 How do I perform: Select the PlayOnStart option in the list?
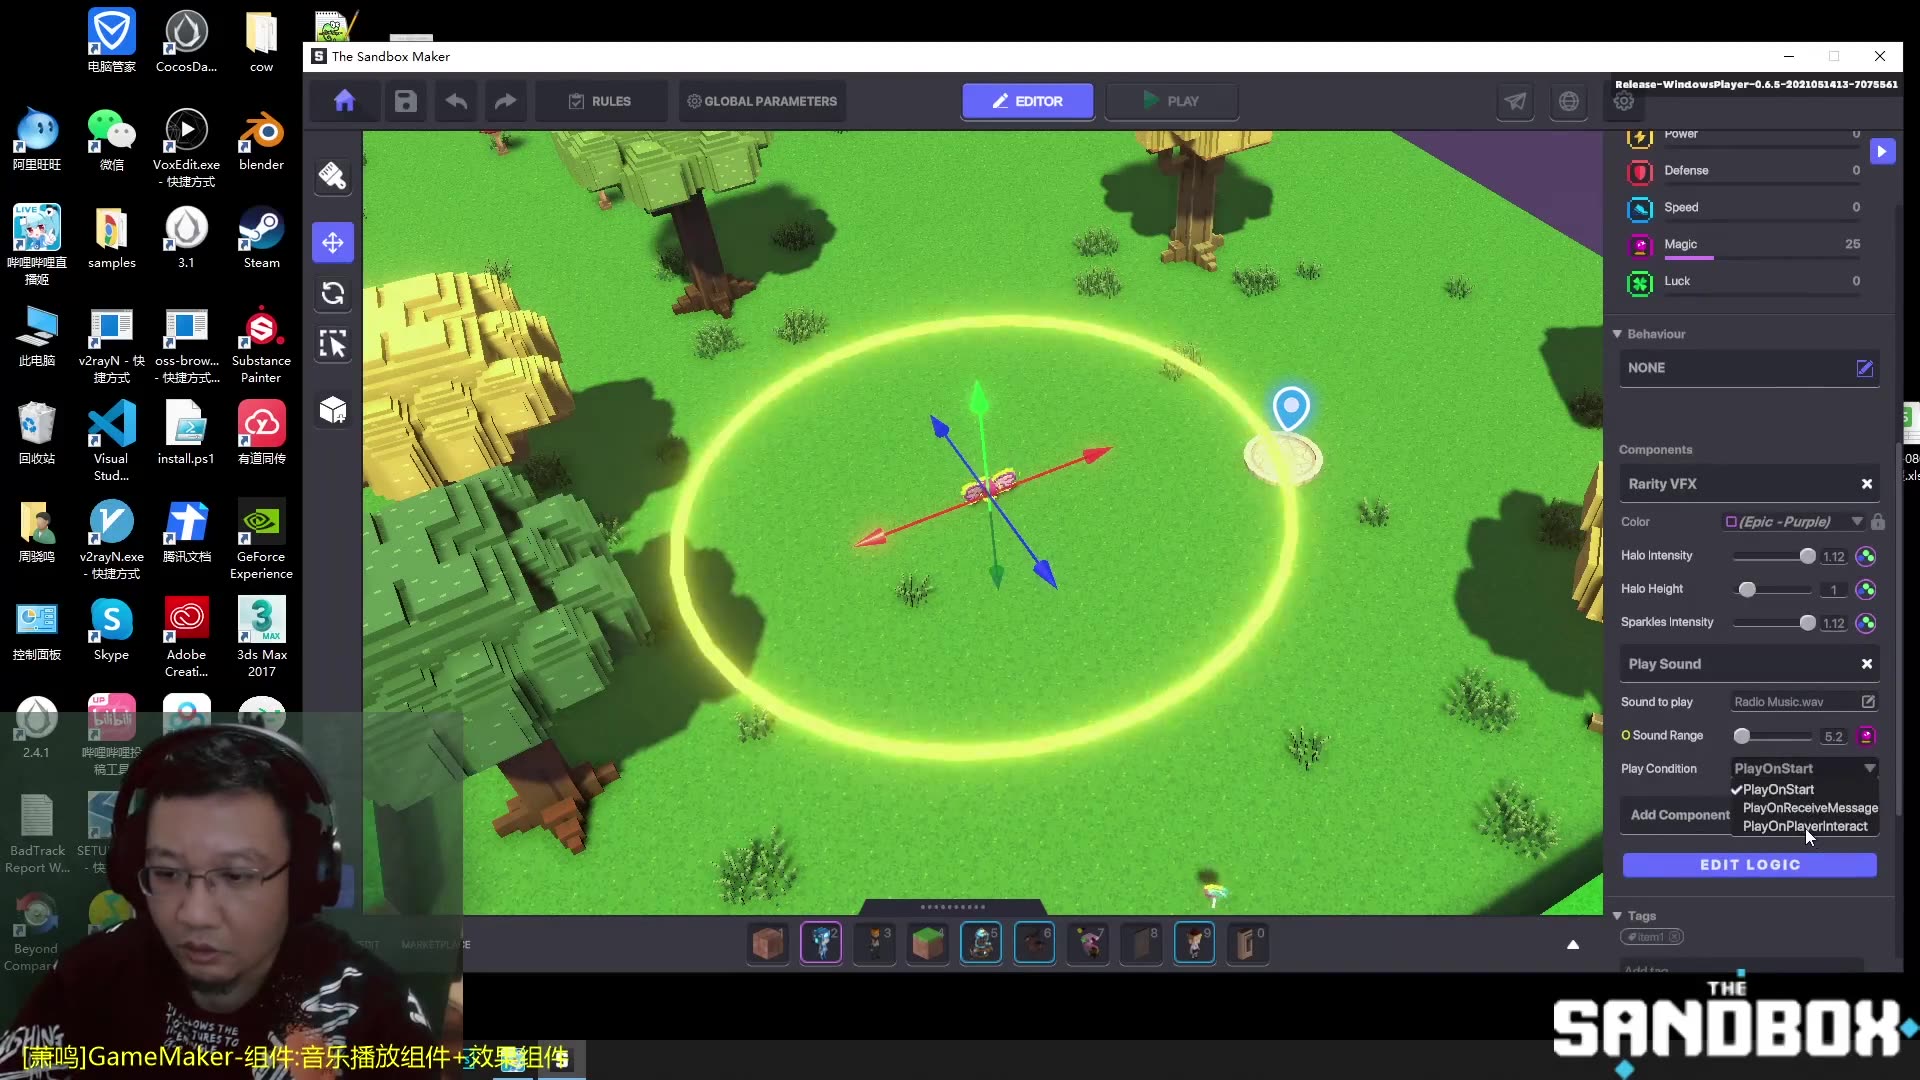click(x=1777, y=789)
